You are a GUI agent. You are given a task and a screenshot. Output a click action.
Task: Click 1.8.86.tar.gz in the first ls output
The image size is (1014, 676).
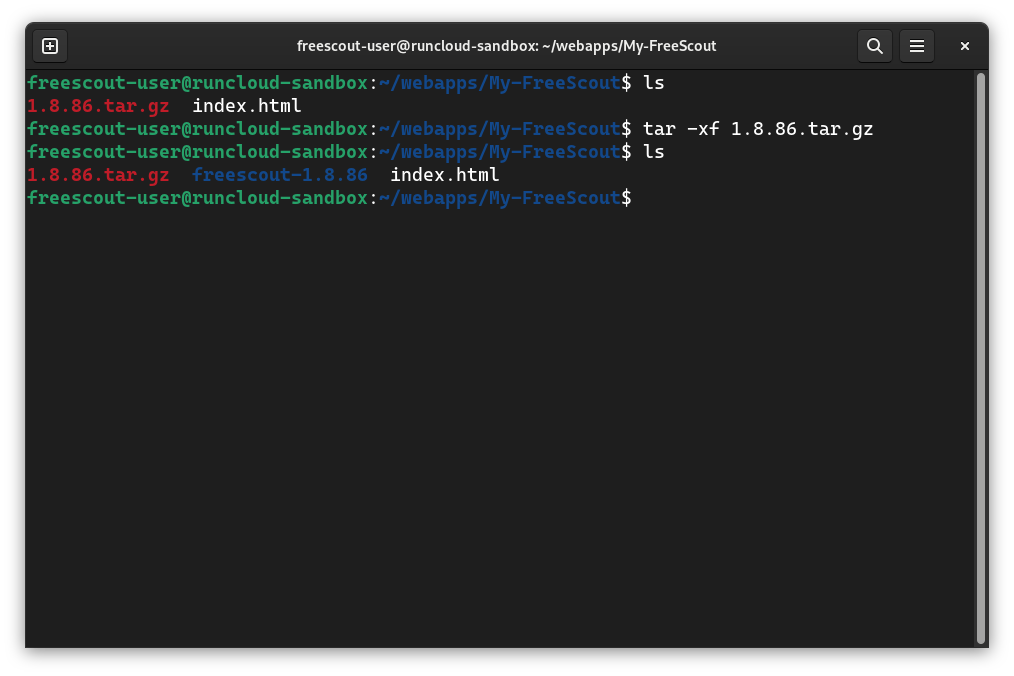[x=98, y=105]
